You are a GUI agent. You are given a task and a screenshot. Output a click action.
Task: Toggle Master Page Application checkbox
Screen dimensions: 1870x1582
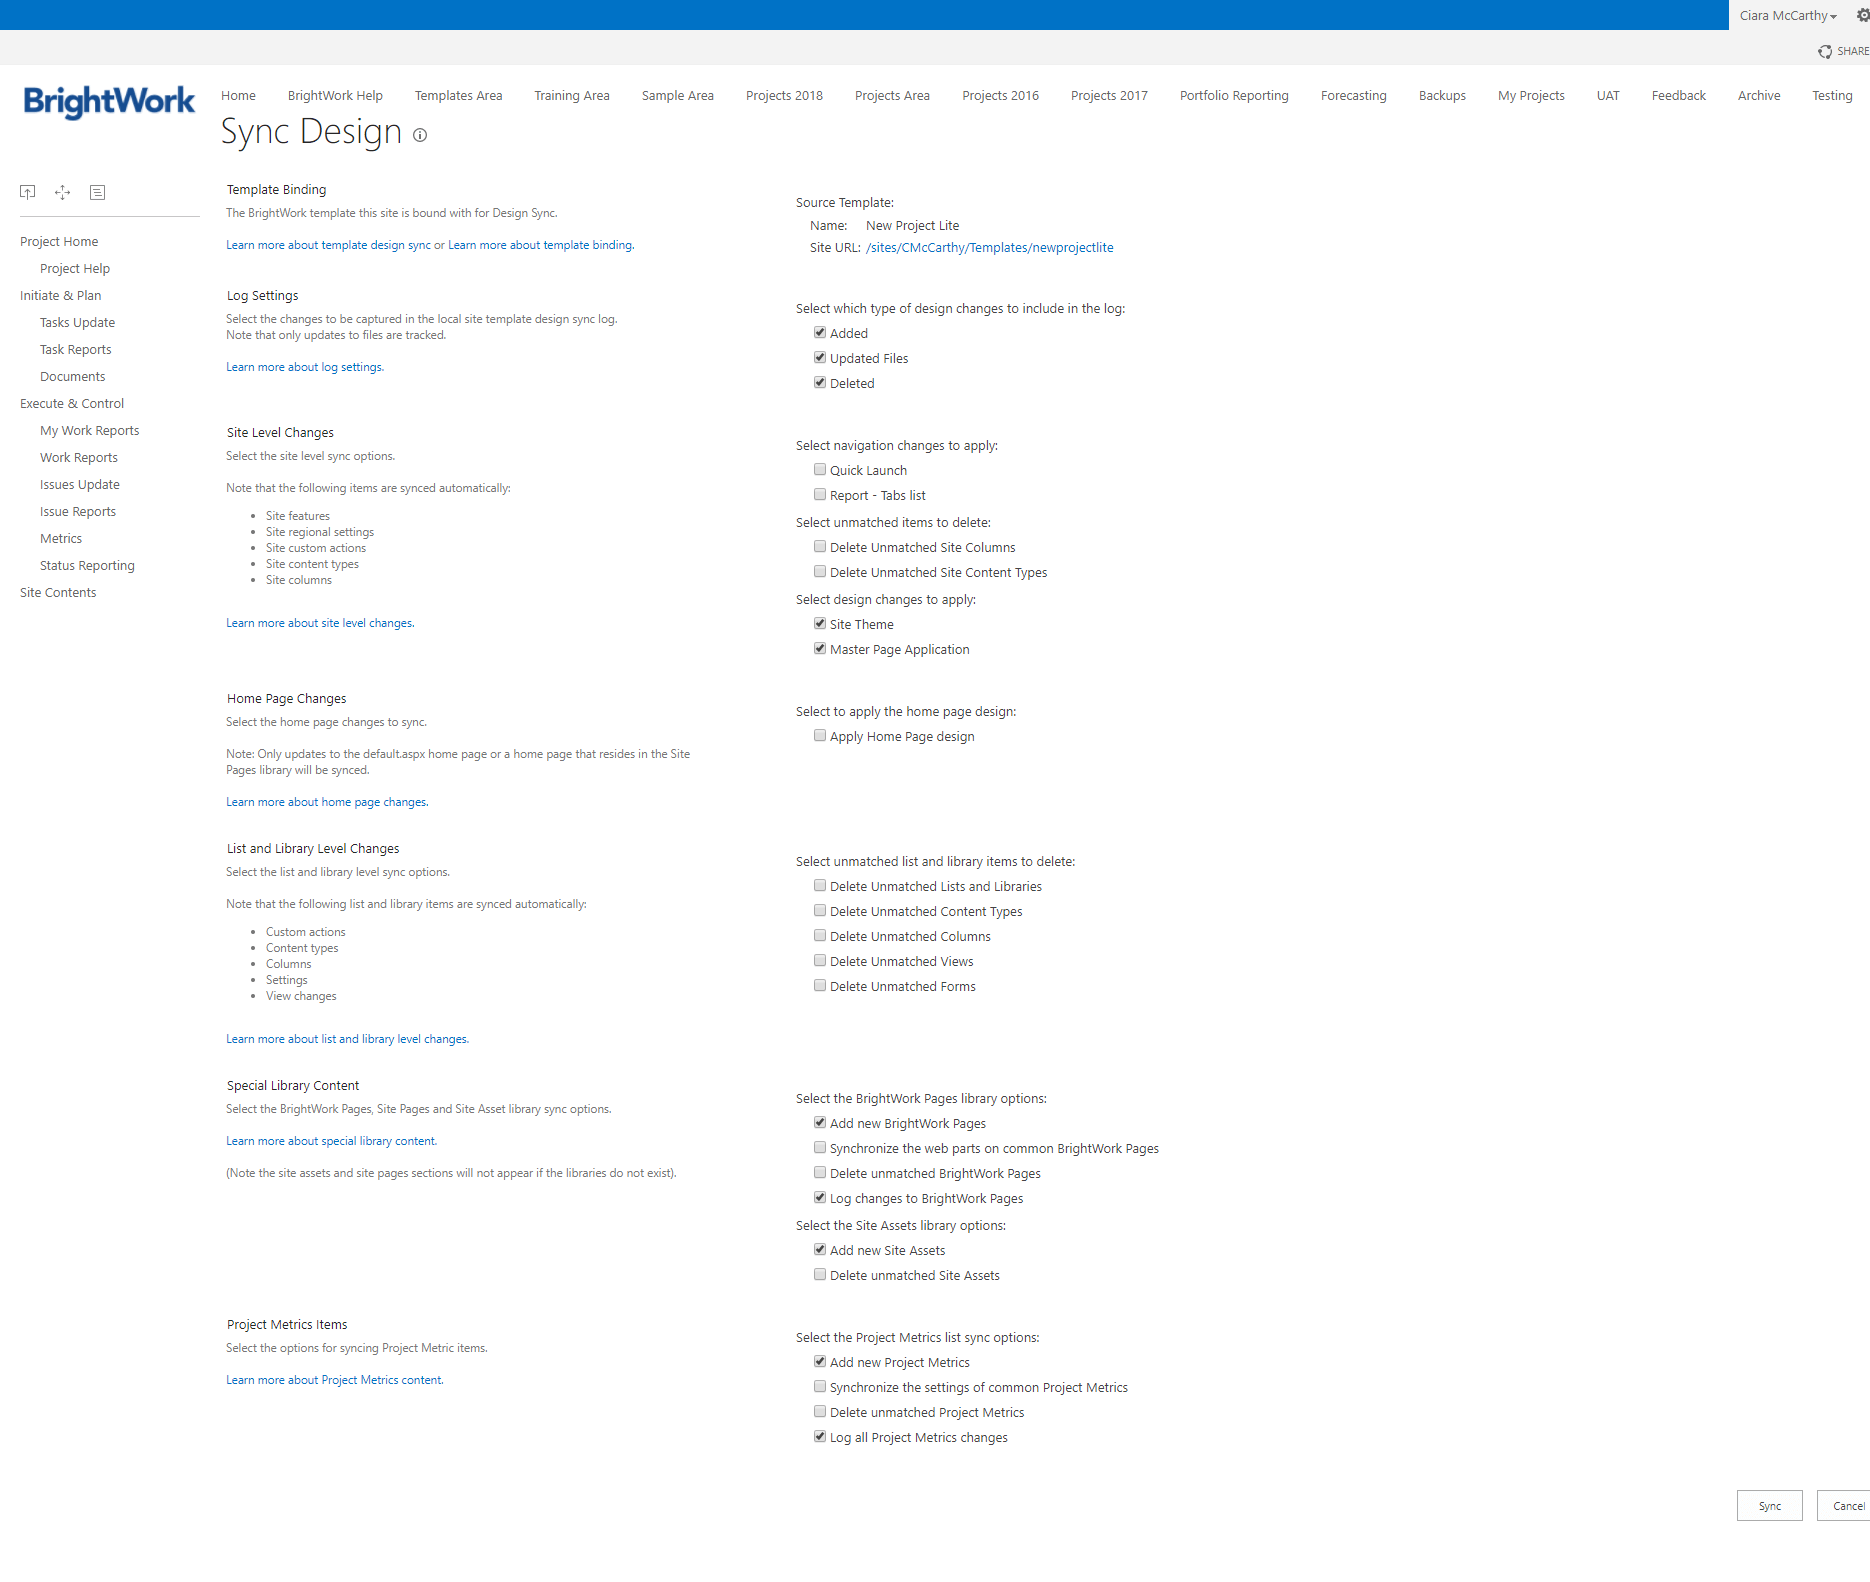(820, 648)
